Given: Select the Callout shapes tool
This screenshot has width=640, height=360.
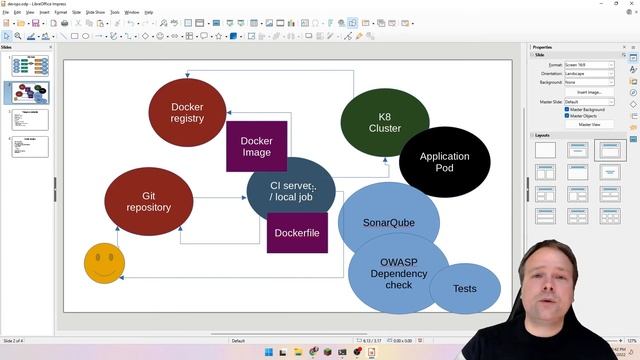Looking at the screenshot, I should 204,36.
